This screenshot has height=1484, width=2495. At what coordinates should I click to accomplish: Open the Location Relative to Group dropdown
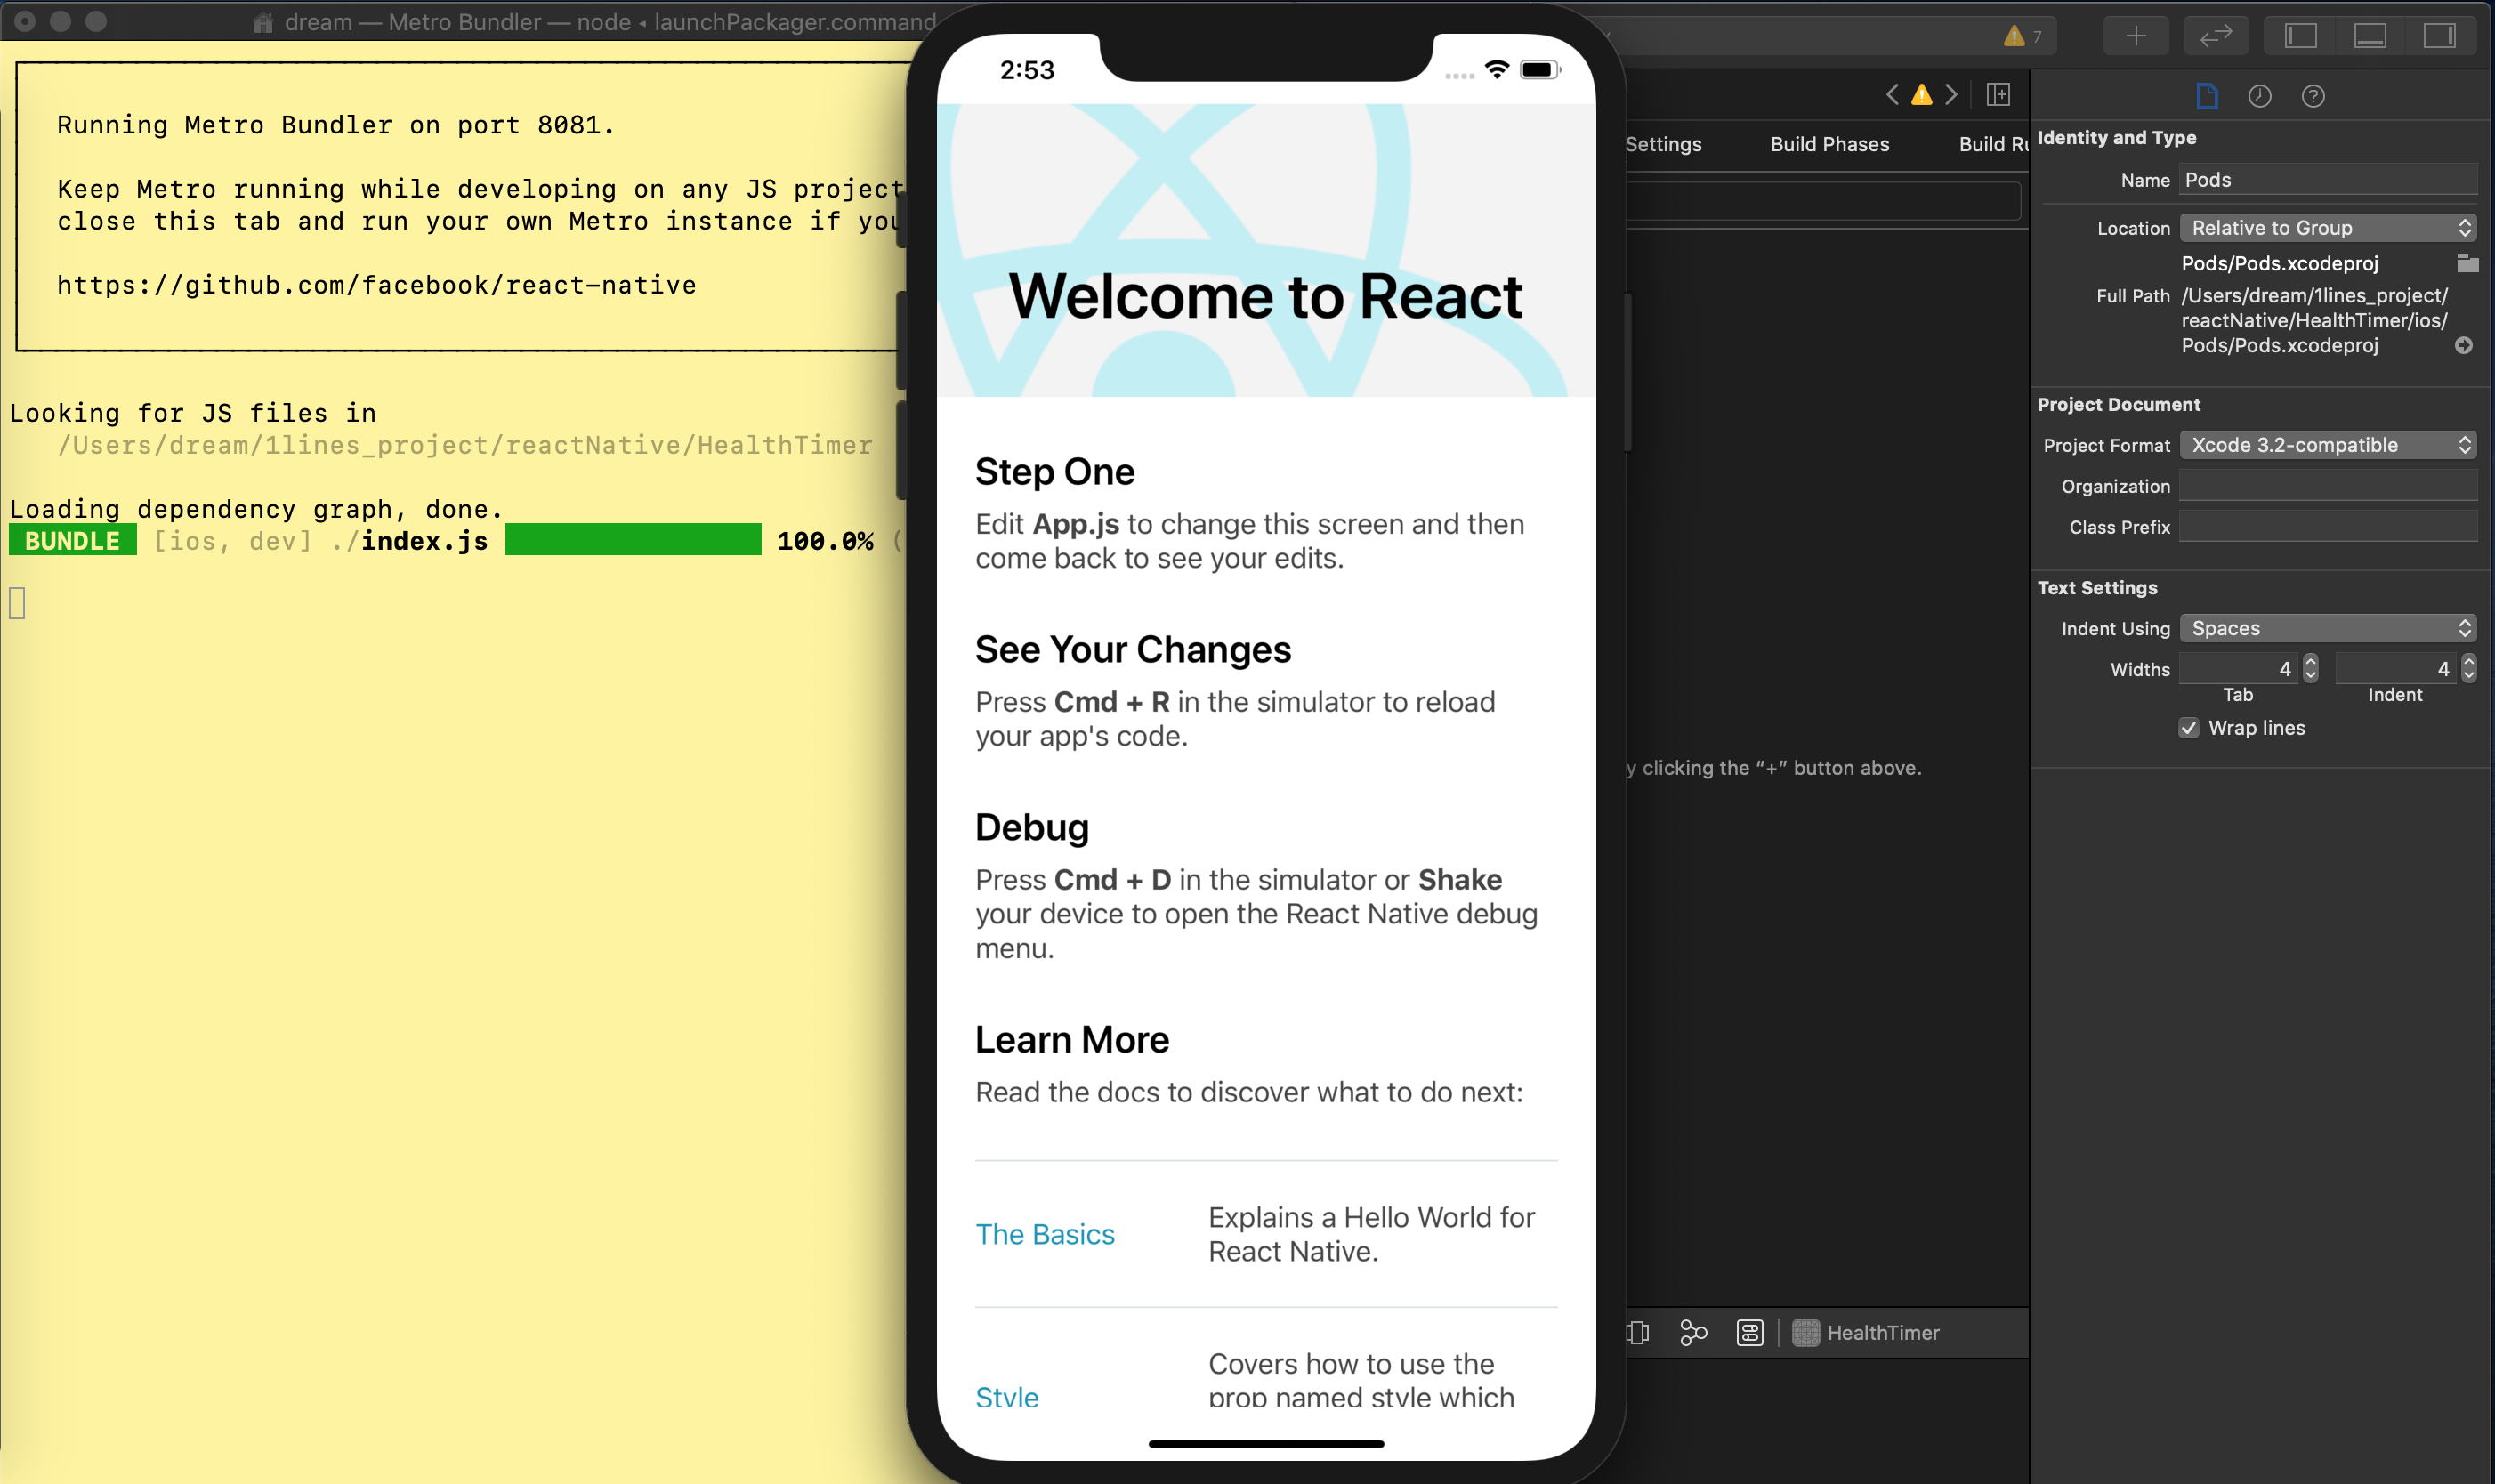[2327, 228]
